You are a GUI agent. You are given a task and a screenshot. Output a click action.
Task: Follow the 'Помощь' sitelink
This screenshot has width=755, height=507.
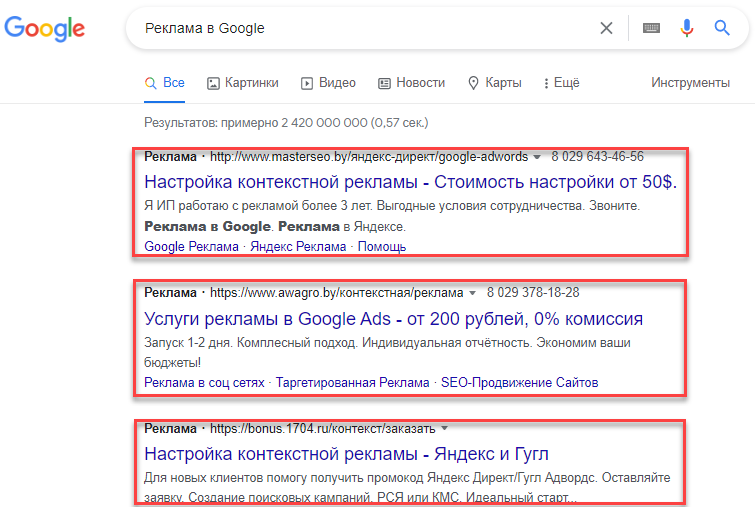tap(382, 247)
